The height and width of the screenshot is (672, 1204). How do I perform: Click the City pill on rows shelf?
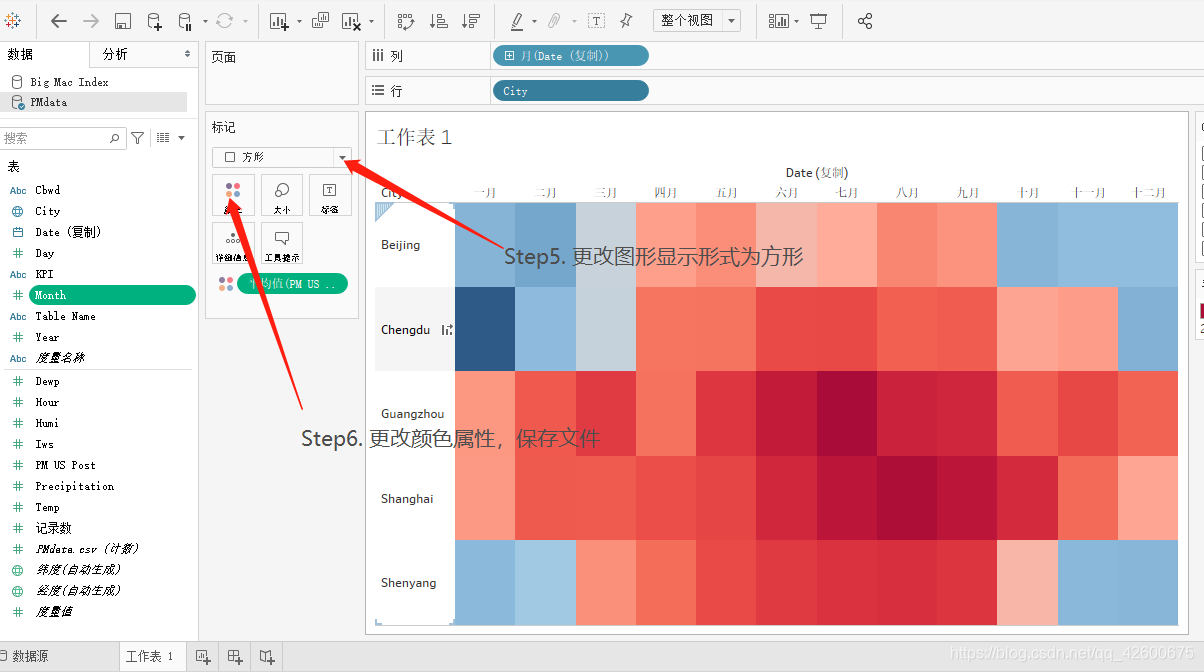(571, 91)
